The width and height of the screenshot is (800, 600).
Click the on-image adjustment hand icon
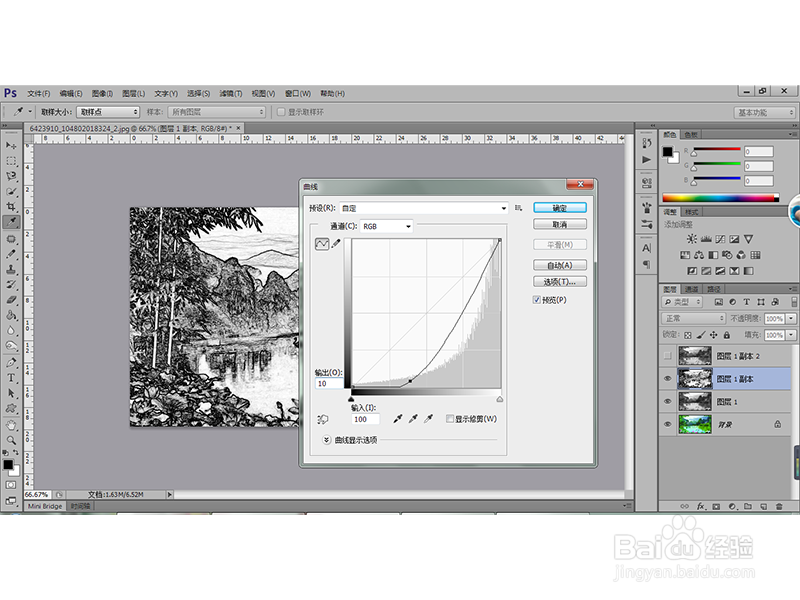322,419
